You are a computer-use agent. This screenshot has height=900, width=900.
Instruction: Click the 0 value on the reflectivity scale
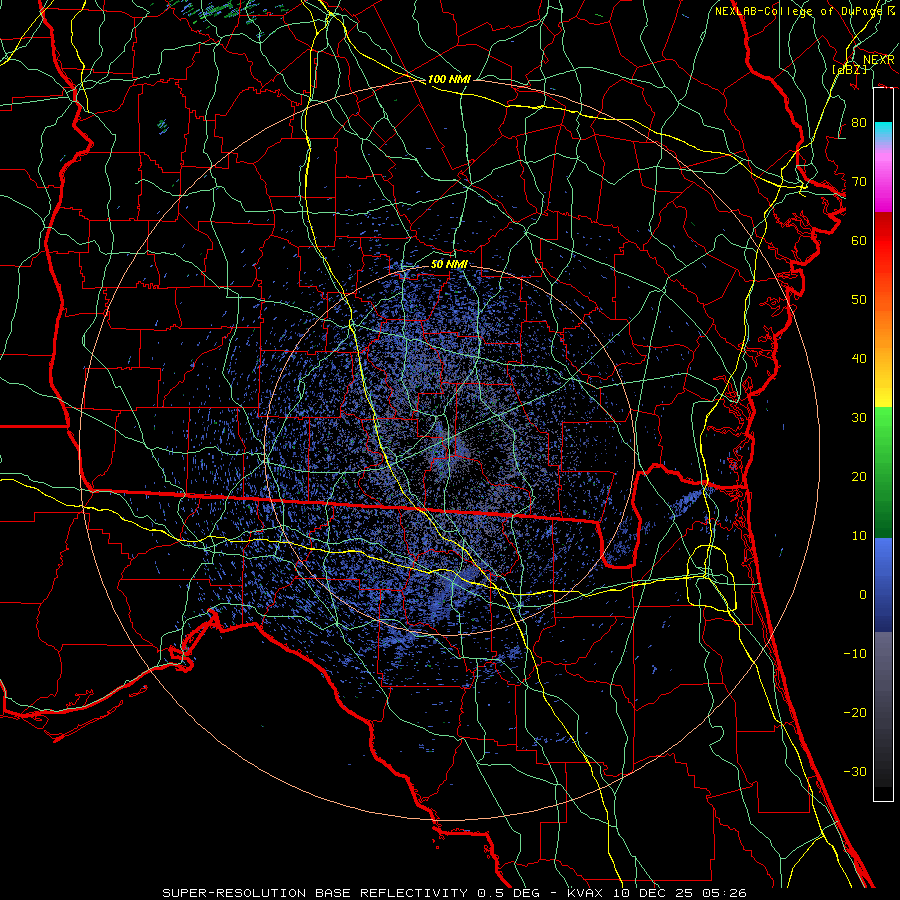(863, 595)
